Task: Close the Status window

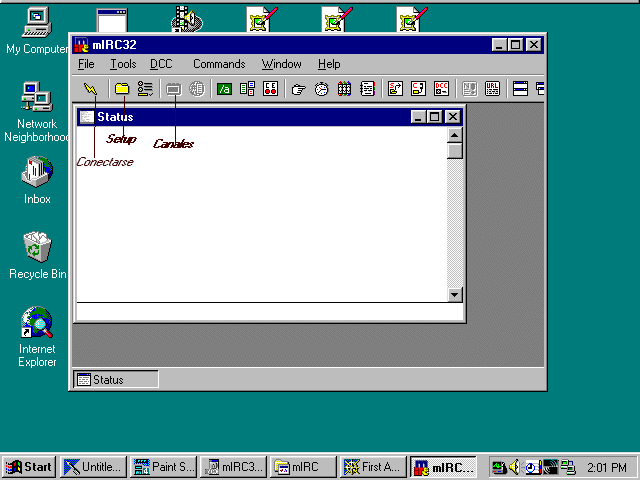Action: pyautogui.click(x=453, y=117)
